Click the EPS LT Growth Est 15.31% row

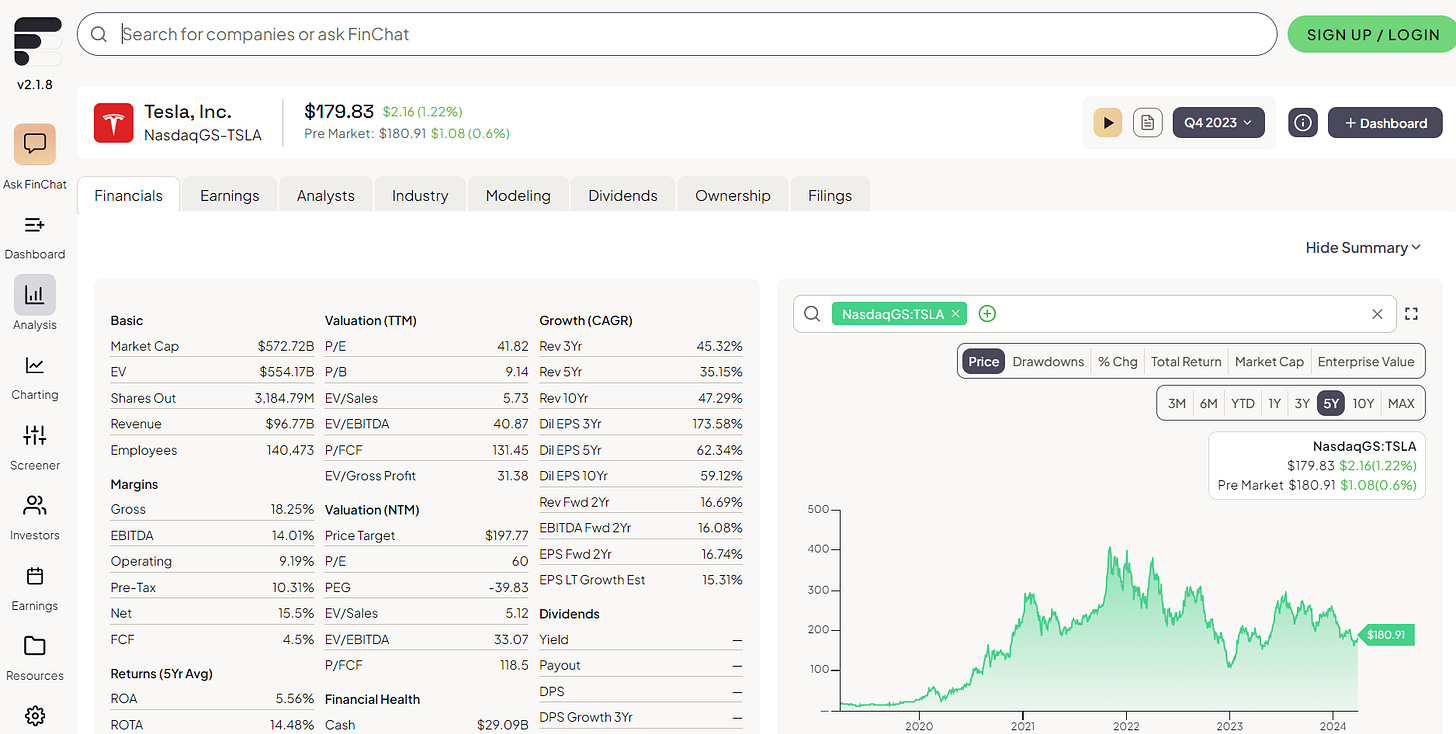click(641, 580)
